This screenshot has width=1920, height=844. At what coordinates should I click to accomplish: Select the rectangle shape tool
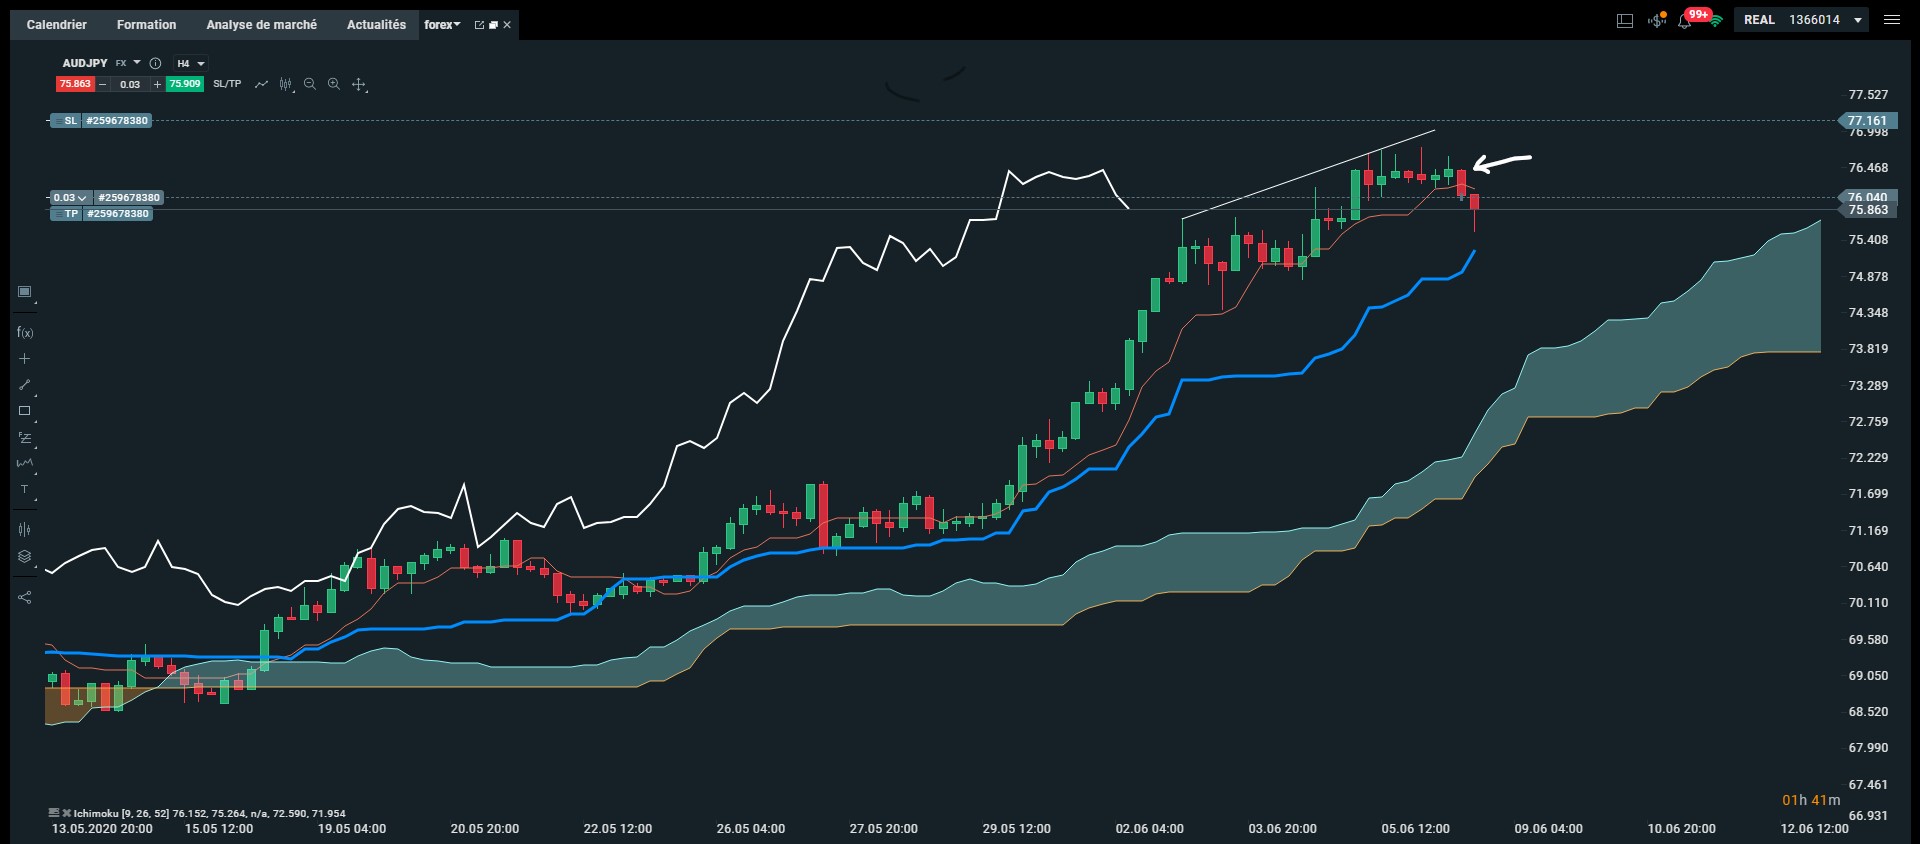pos(25,411)
